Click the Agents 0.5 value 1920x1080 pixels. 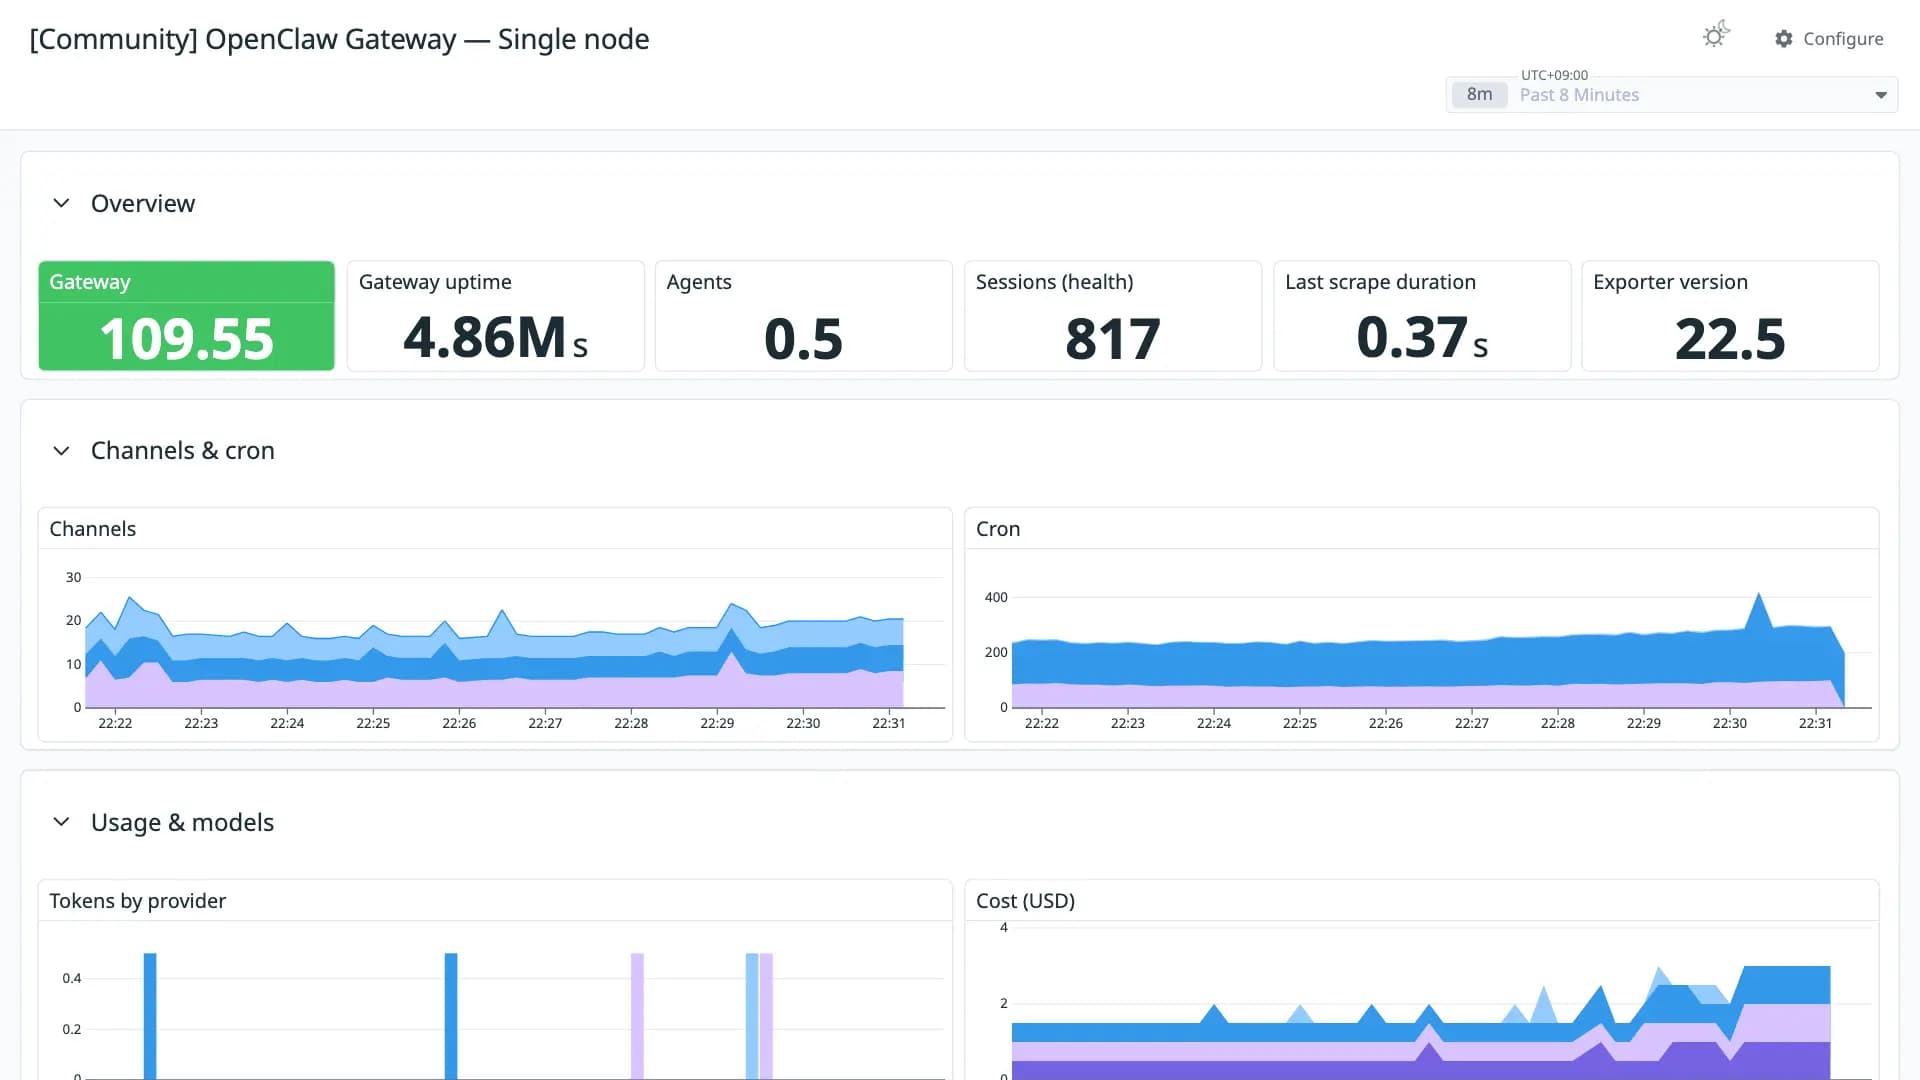(803, 338)
